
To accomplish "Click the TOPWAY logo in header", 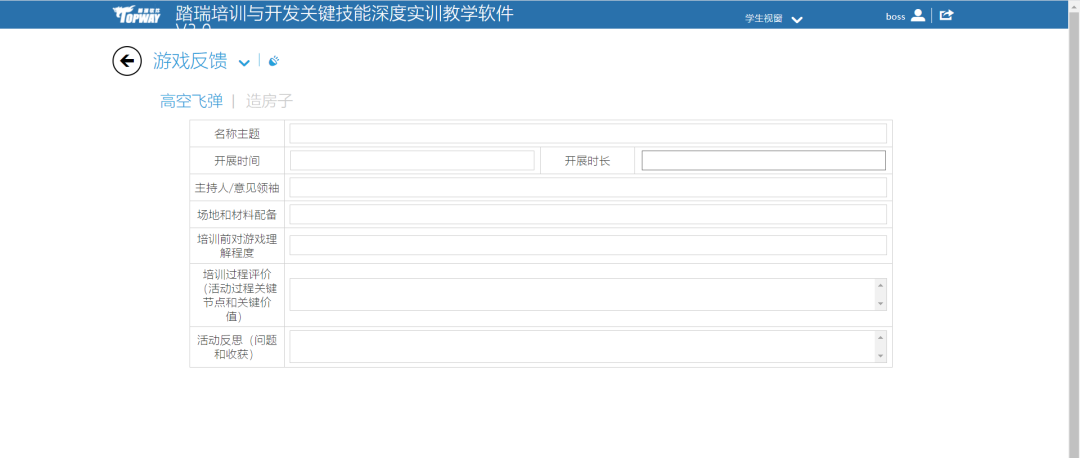I will pyautogui.click(x=136, y=15).
